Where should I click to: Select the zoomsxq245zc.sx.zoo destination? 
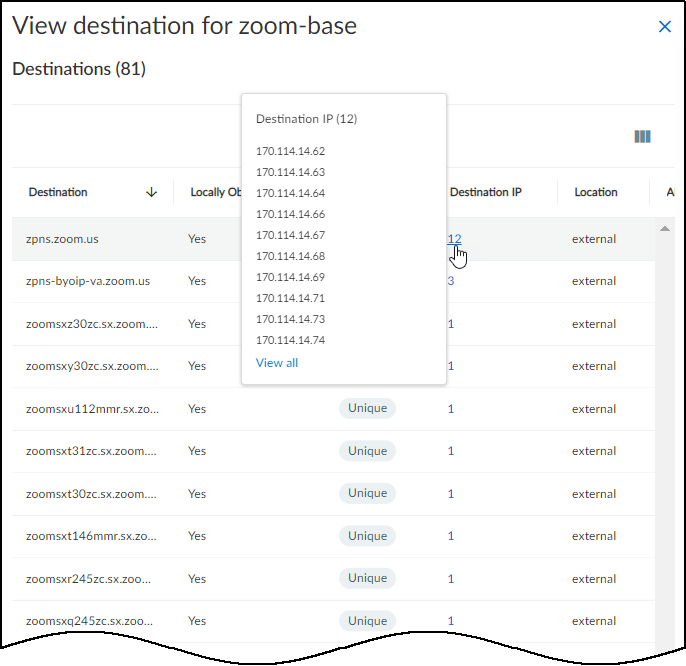tap(89, 620)
